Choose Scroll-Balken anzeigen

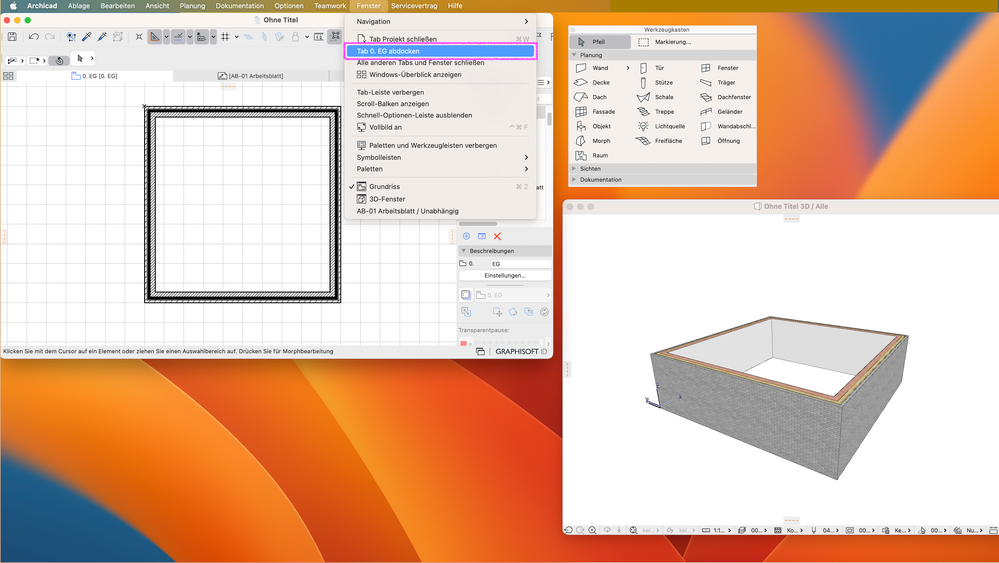point(440,104)
